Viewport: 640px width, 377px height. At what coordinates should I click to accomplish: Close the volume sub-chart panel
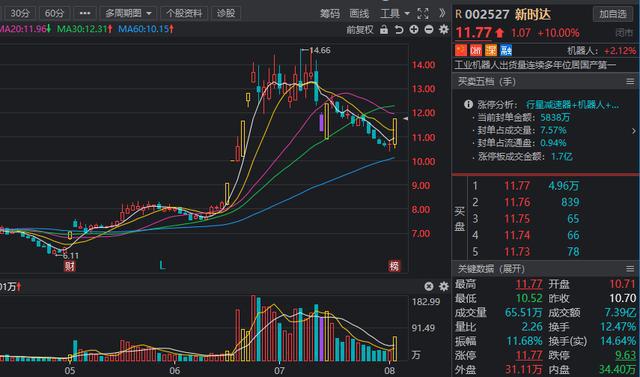[429, 286]
